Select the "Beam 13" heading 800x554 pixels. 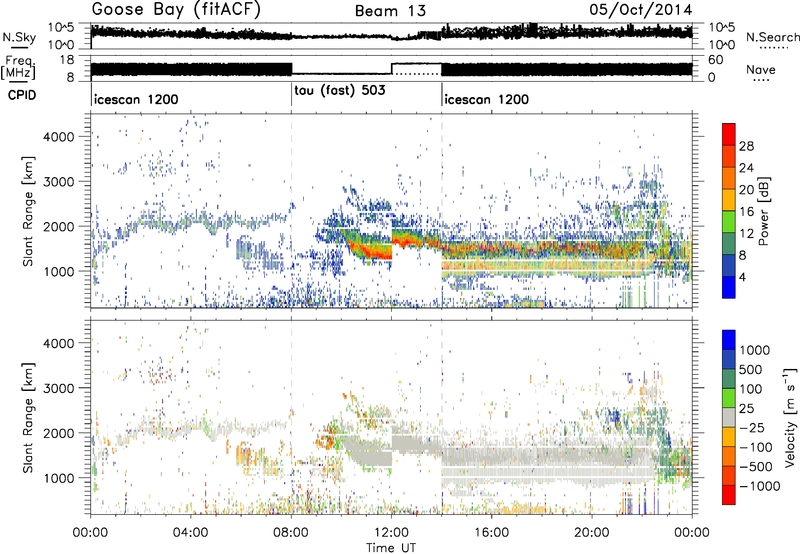(390, 11)
